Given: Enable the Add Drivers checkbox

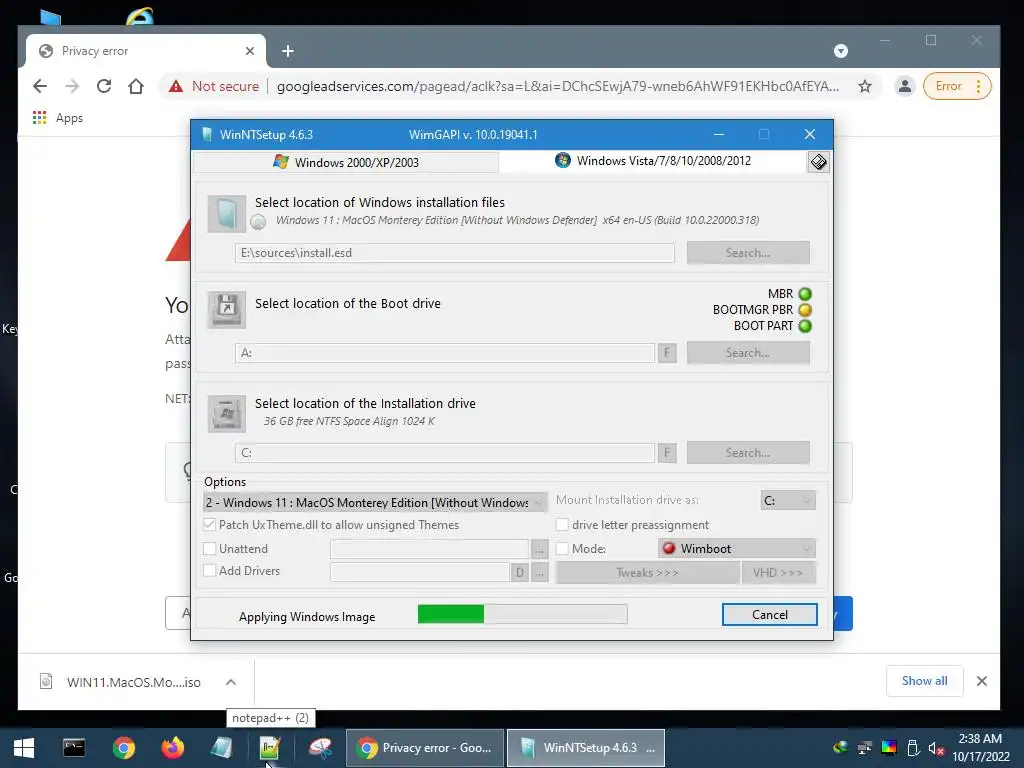Looking at the screenshot, I should click(210, 570).
